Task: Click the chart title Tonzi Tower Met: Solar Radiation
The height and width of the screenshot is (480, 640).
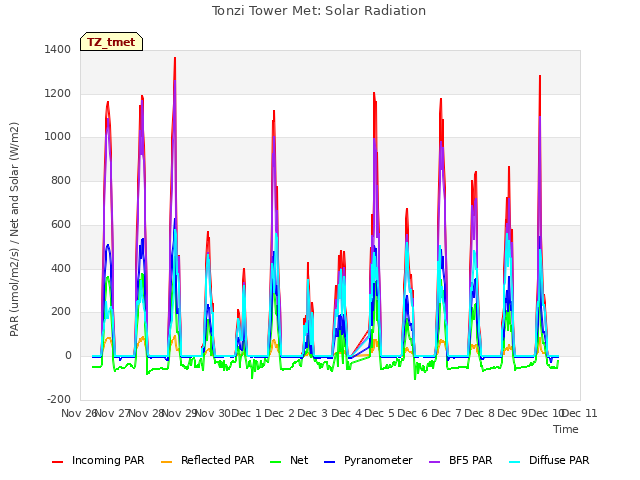Action: click(x=319, y=11)
